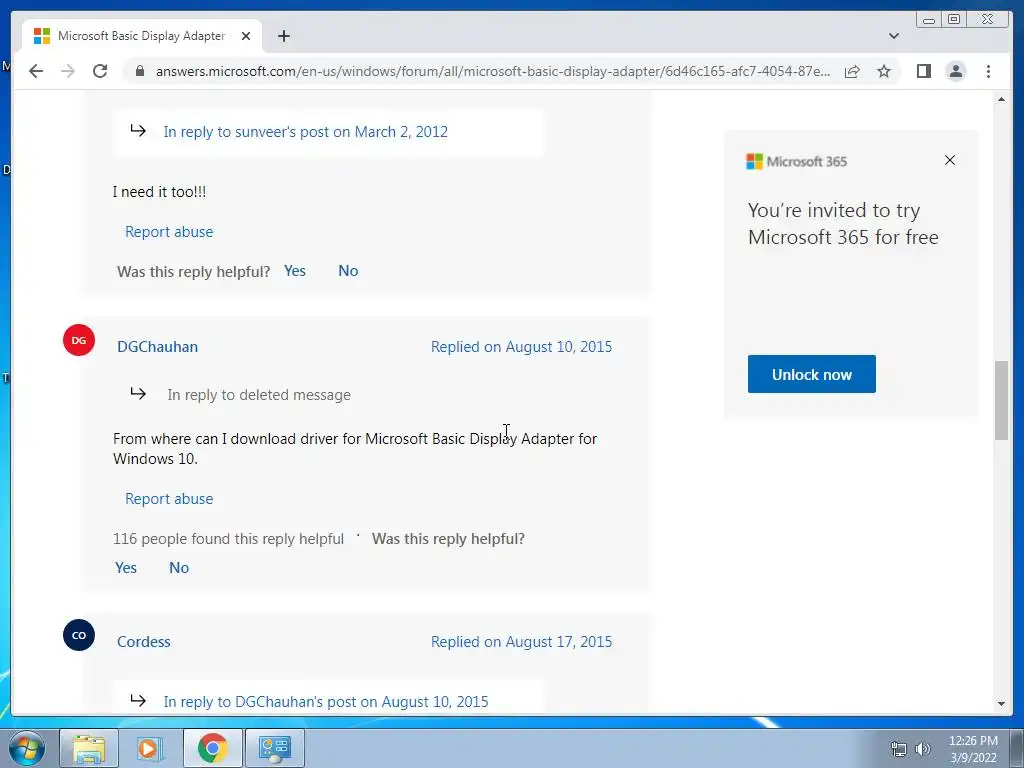Open DGChauhan's post on August 10, 2015
Screen dimensions: 1024x768
pos(325,702)
